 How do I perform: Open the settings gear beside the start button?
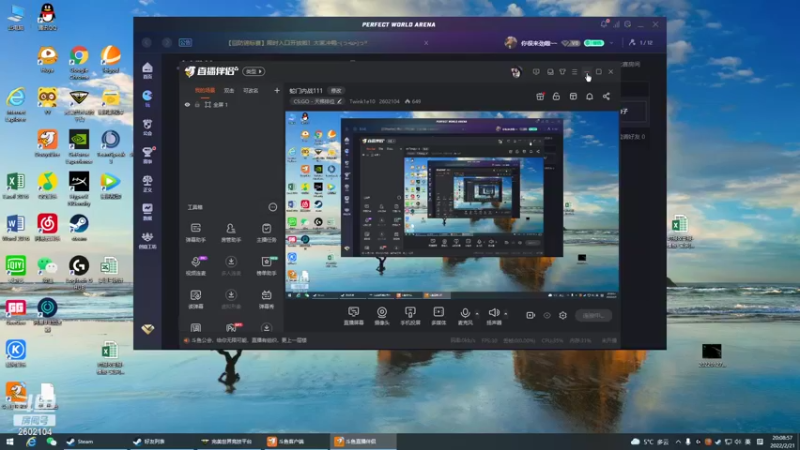[563, 315]
